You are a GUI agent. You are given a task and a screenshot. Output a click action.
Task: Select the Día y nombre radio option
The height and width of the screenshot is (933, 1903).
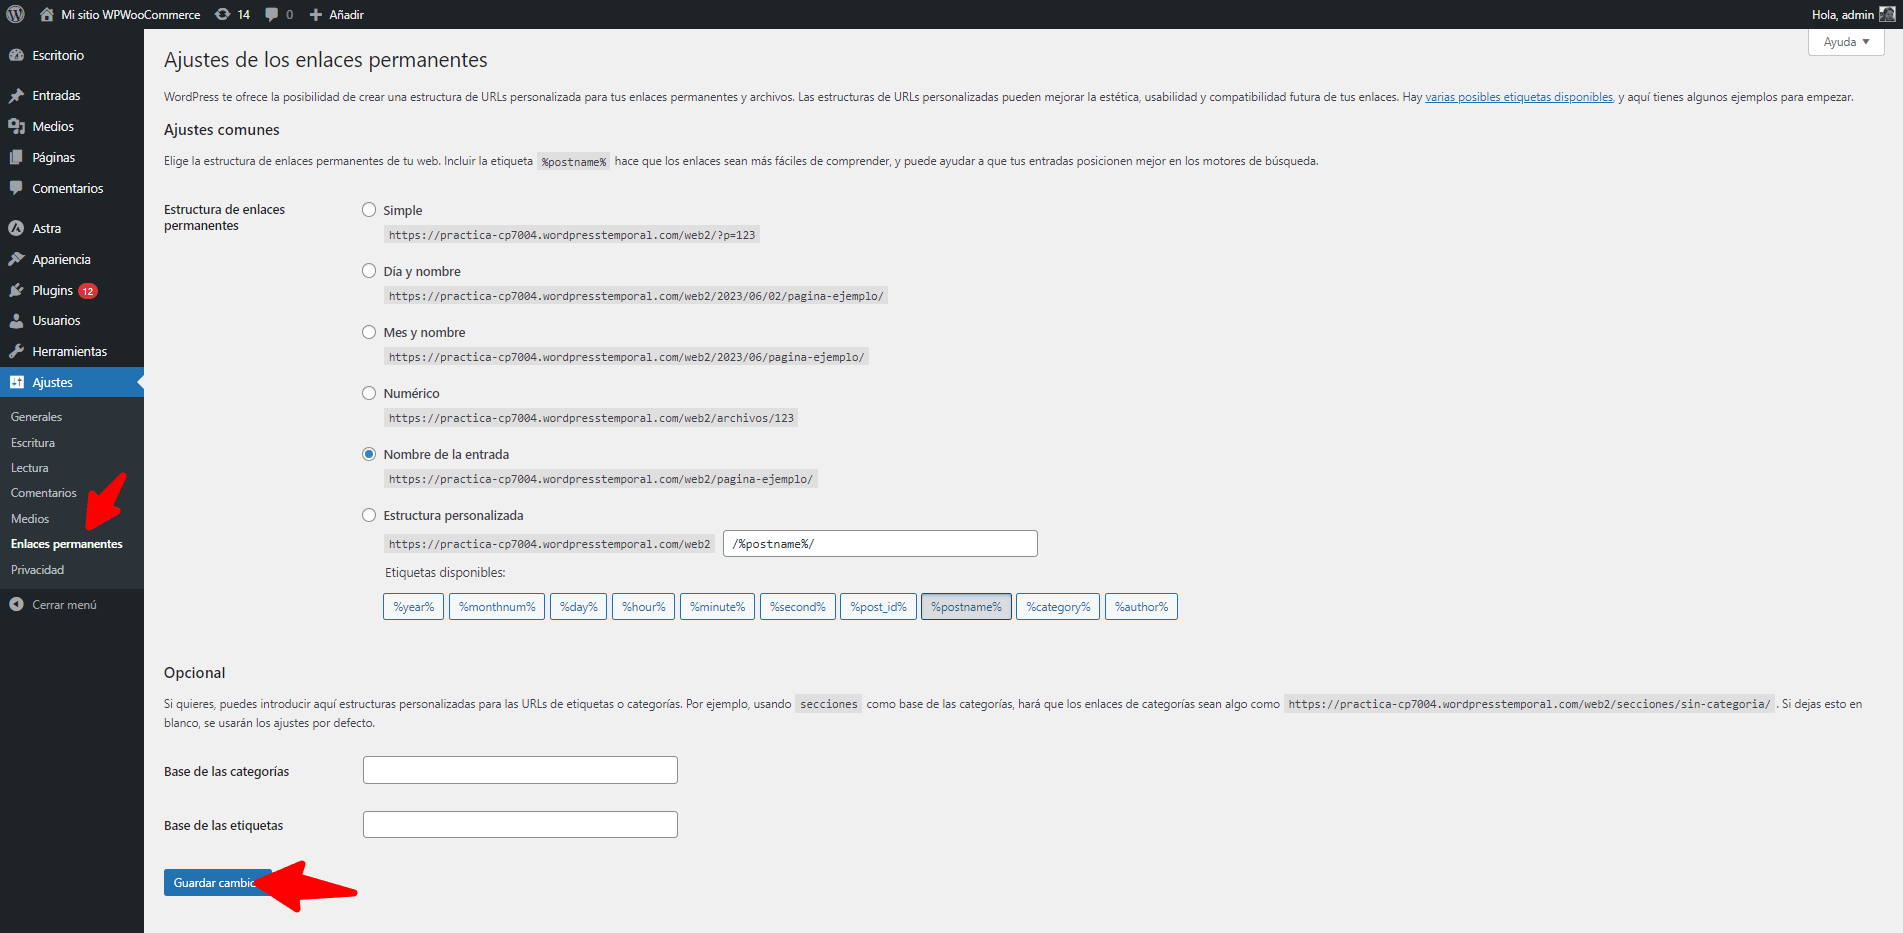pos(369,271)
